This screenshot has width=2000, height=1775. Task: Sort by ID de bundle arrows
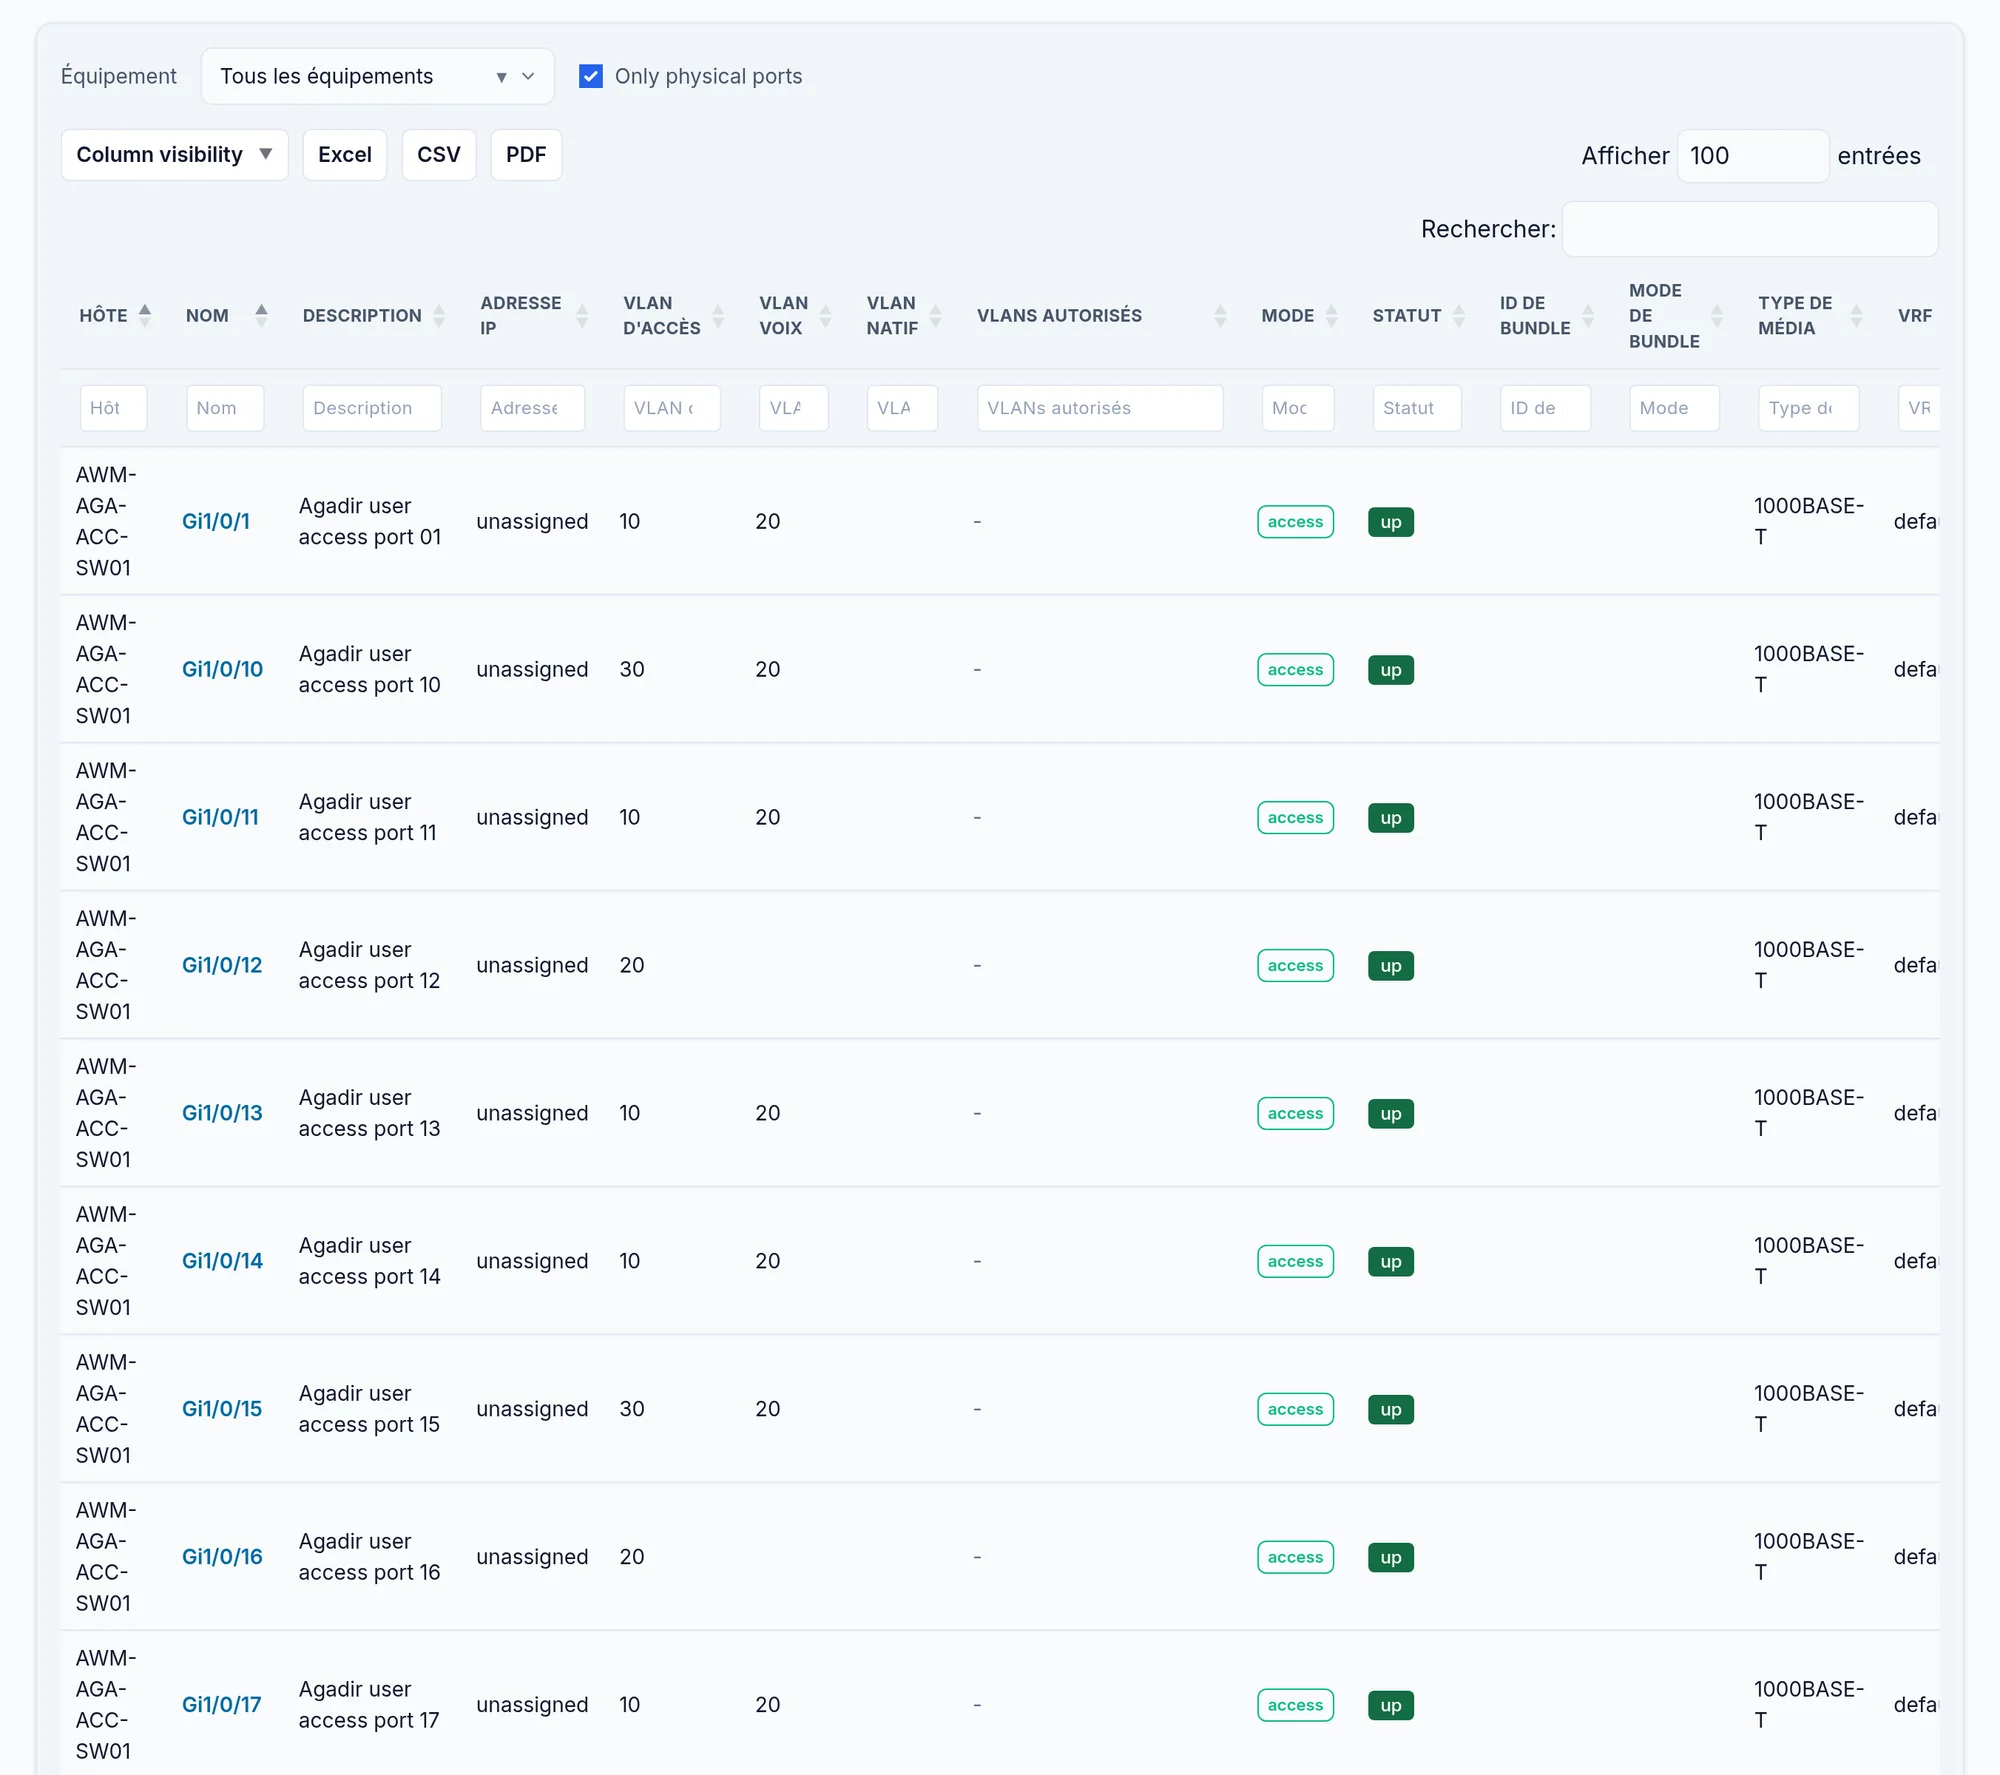pos(1588,316)
